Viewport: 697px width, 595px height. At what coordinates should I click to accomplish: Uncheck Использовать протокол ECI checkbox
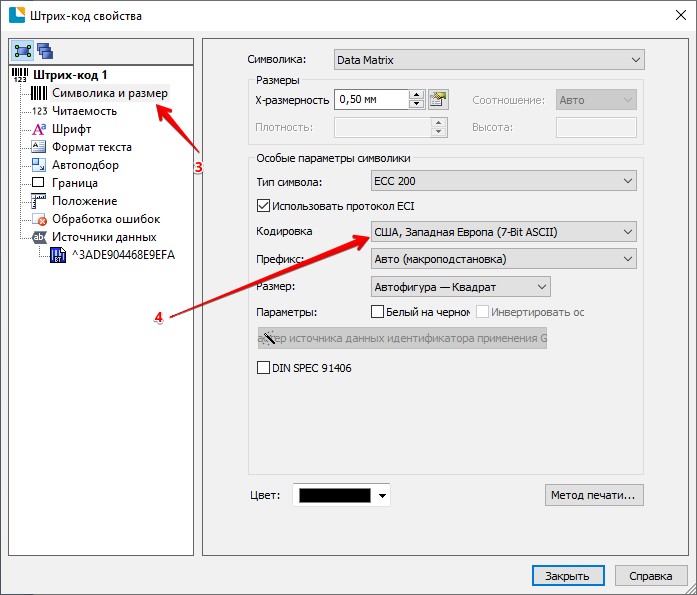point(264,206)
